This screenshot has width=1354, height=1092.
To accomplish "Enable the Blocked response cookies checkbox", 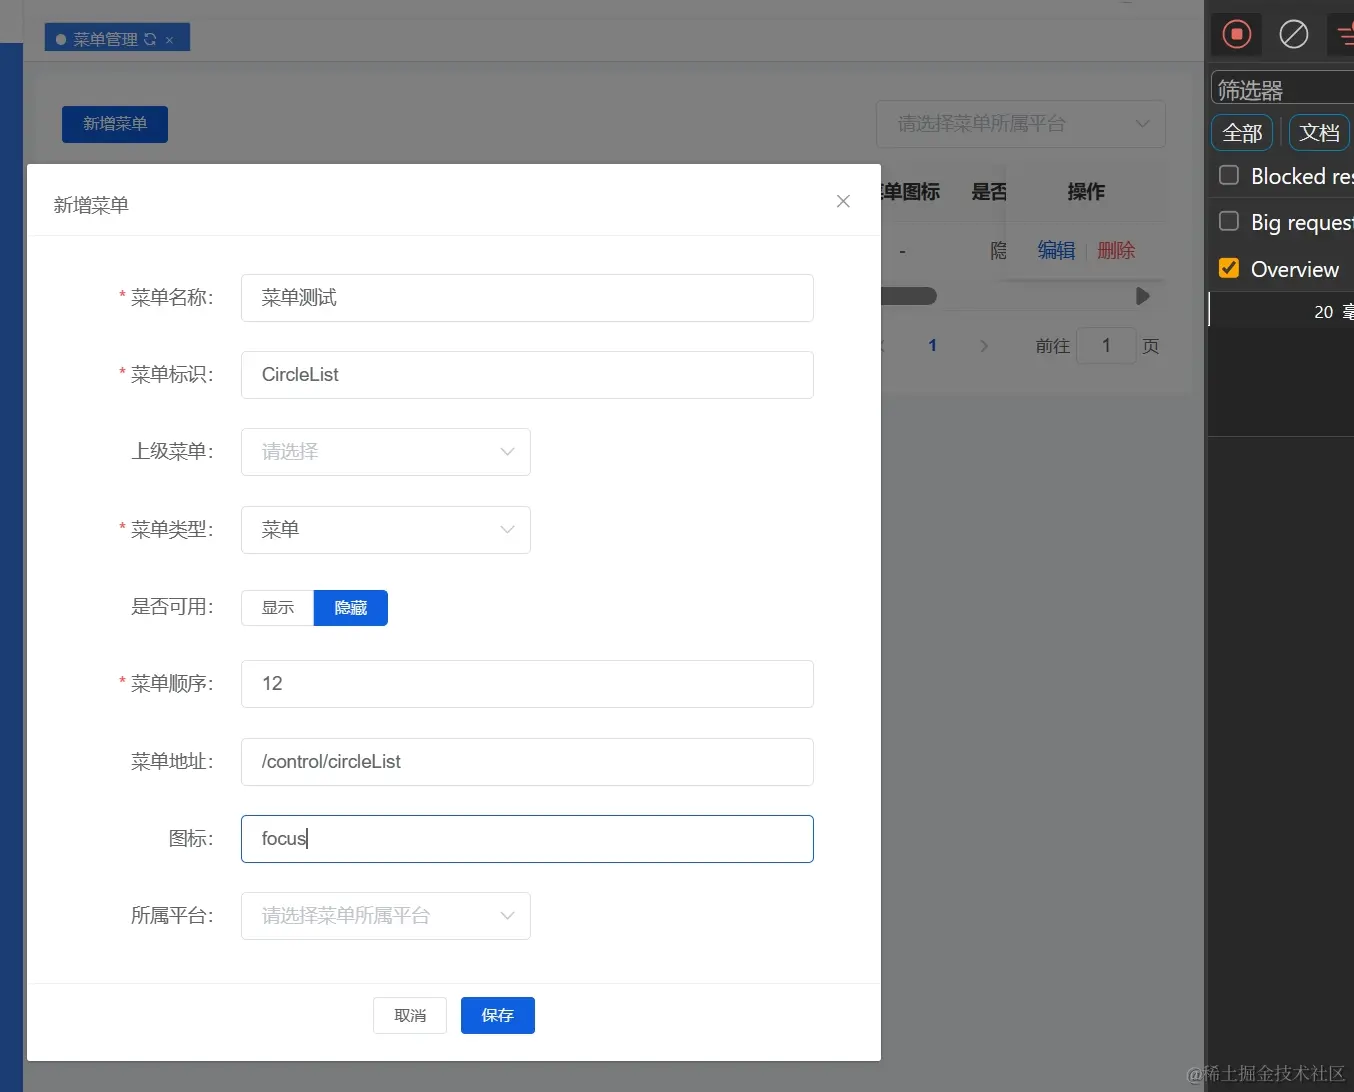I will (x=1229, y=175).
